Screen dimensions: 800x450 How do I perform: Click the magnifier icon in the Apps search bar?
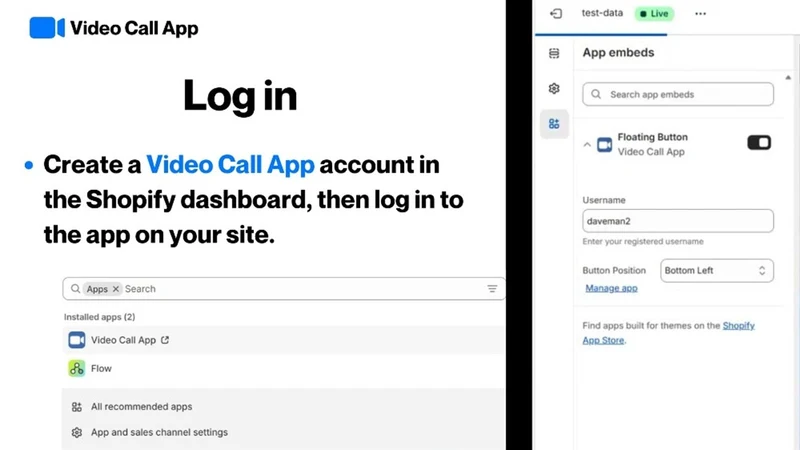click(76, 289)
